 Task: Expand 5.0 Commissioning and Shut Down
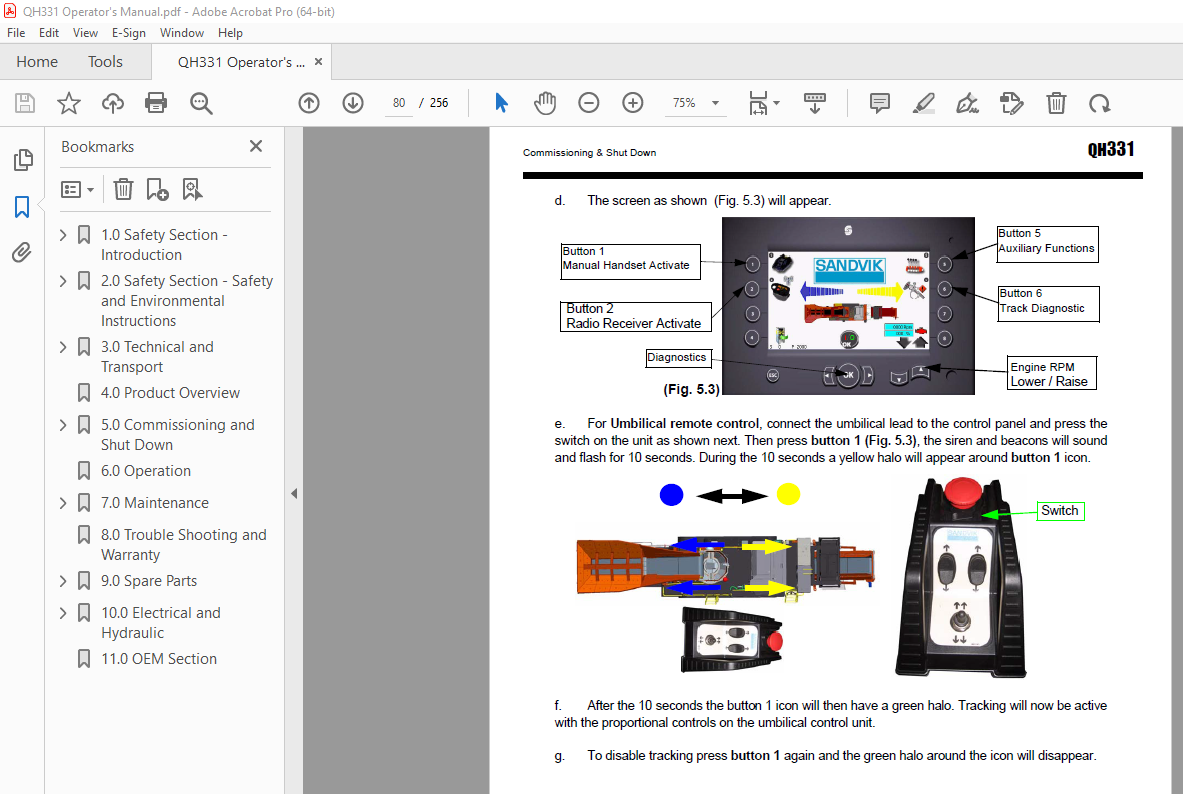[63, 426]
